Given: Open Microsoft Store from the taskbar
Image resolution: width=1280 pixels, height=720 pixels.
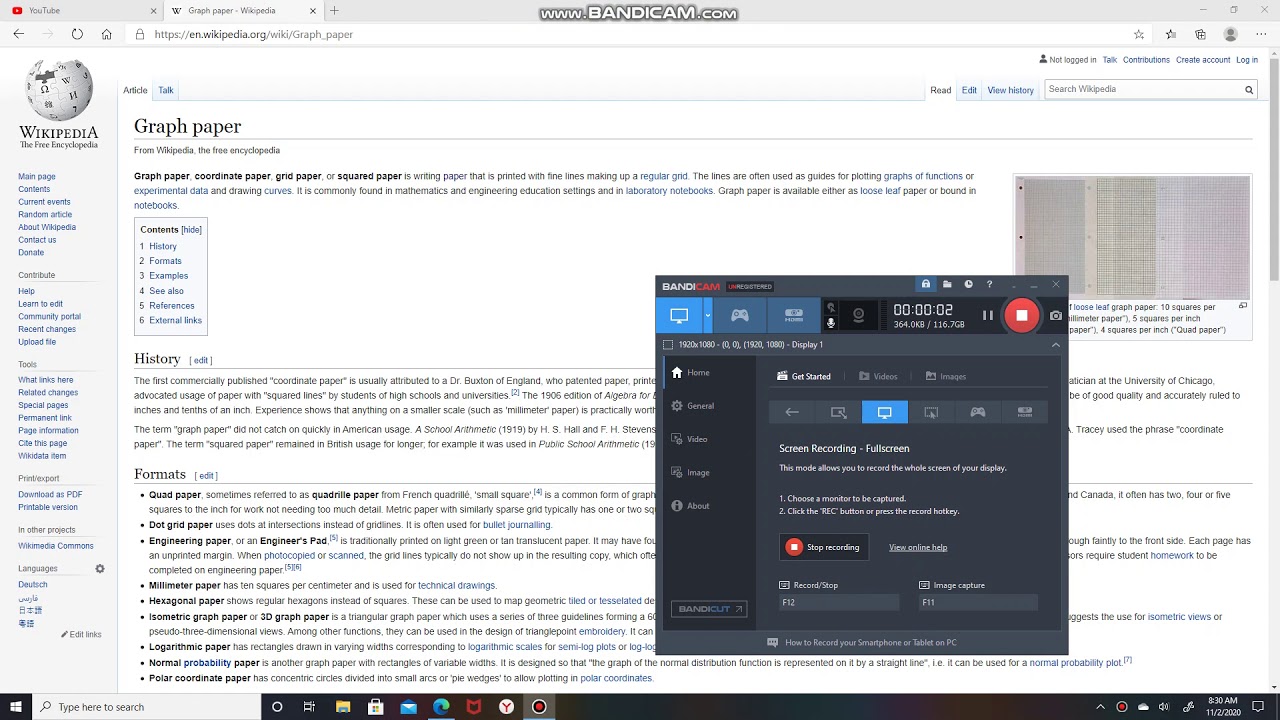Looking at the screenshot, I should [376, 707].
